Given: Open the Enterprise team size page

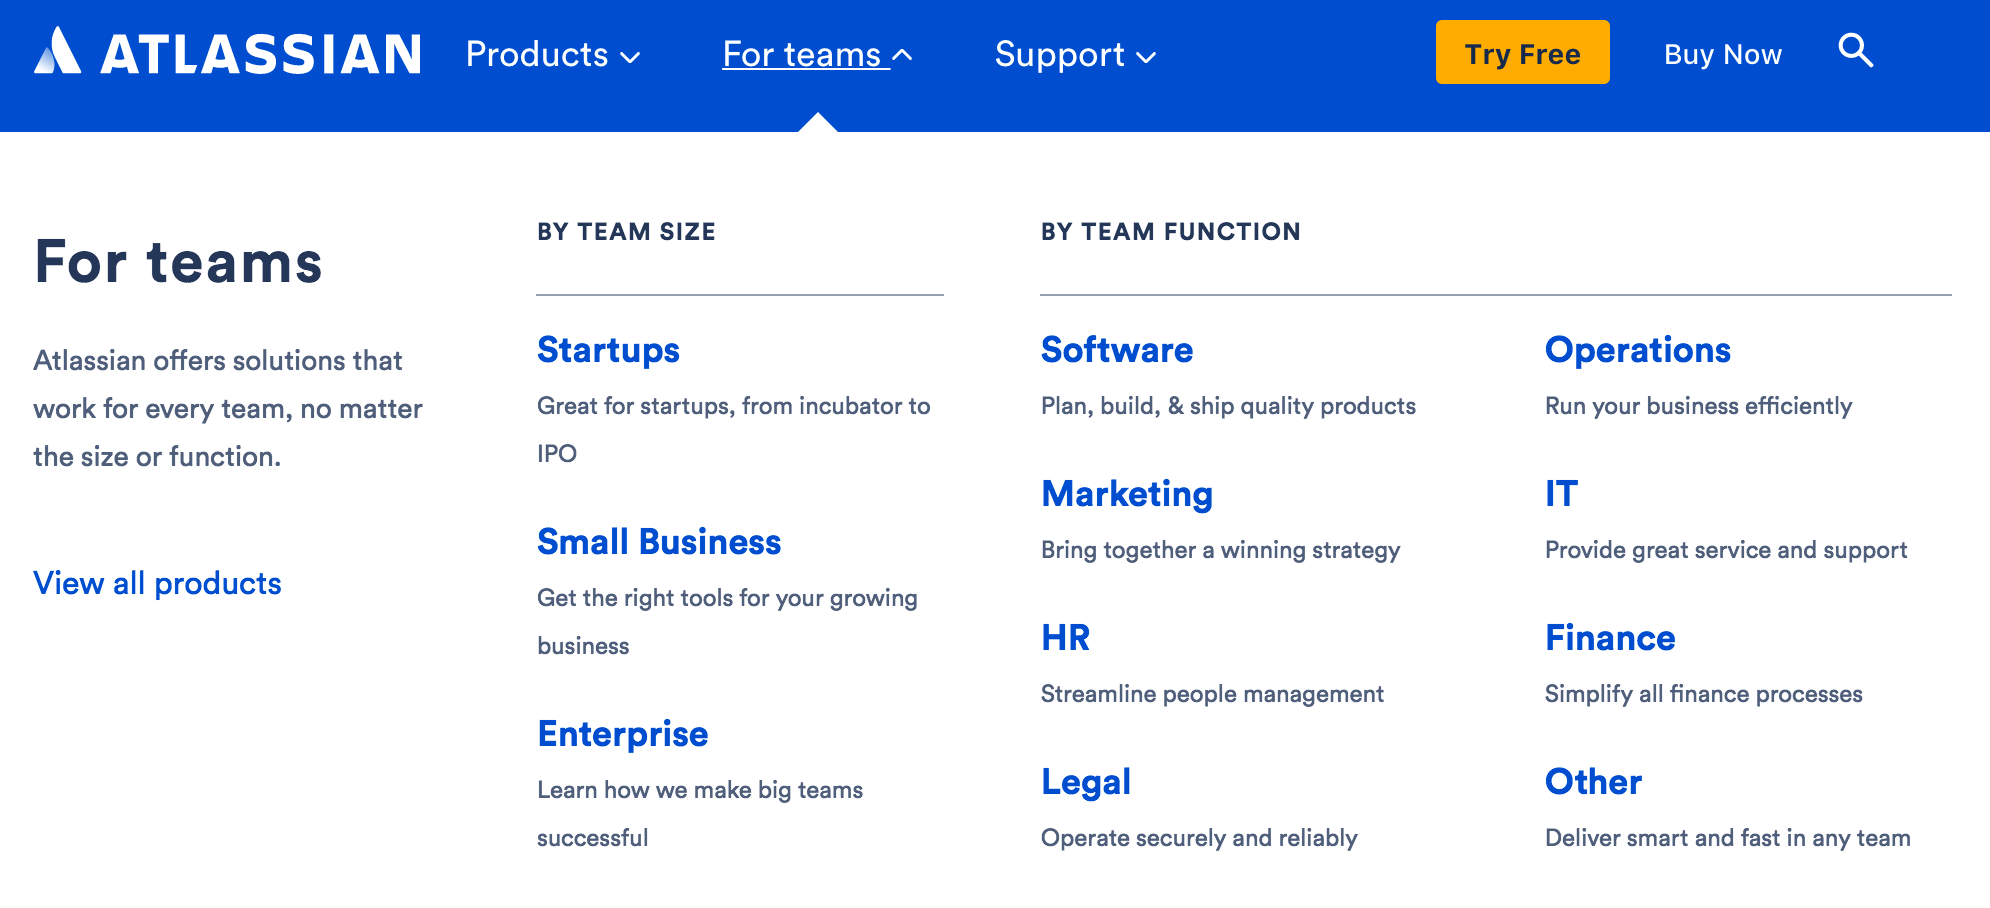Looking at the screenshot, I should [x=623, y=734].
